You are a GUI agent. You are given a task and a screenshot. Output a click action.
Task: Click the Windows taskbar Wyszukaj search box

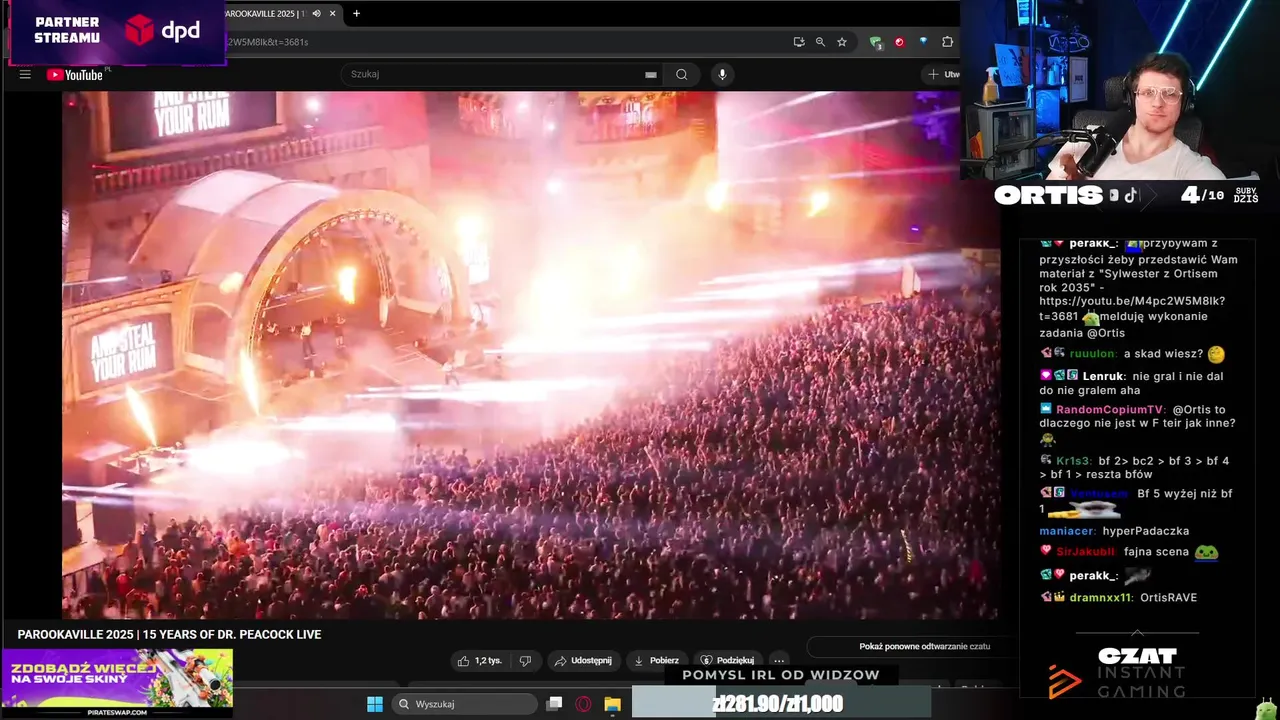pyautogui.click(x=464, y=704)
